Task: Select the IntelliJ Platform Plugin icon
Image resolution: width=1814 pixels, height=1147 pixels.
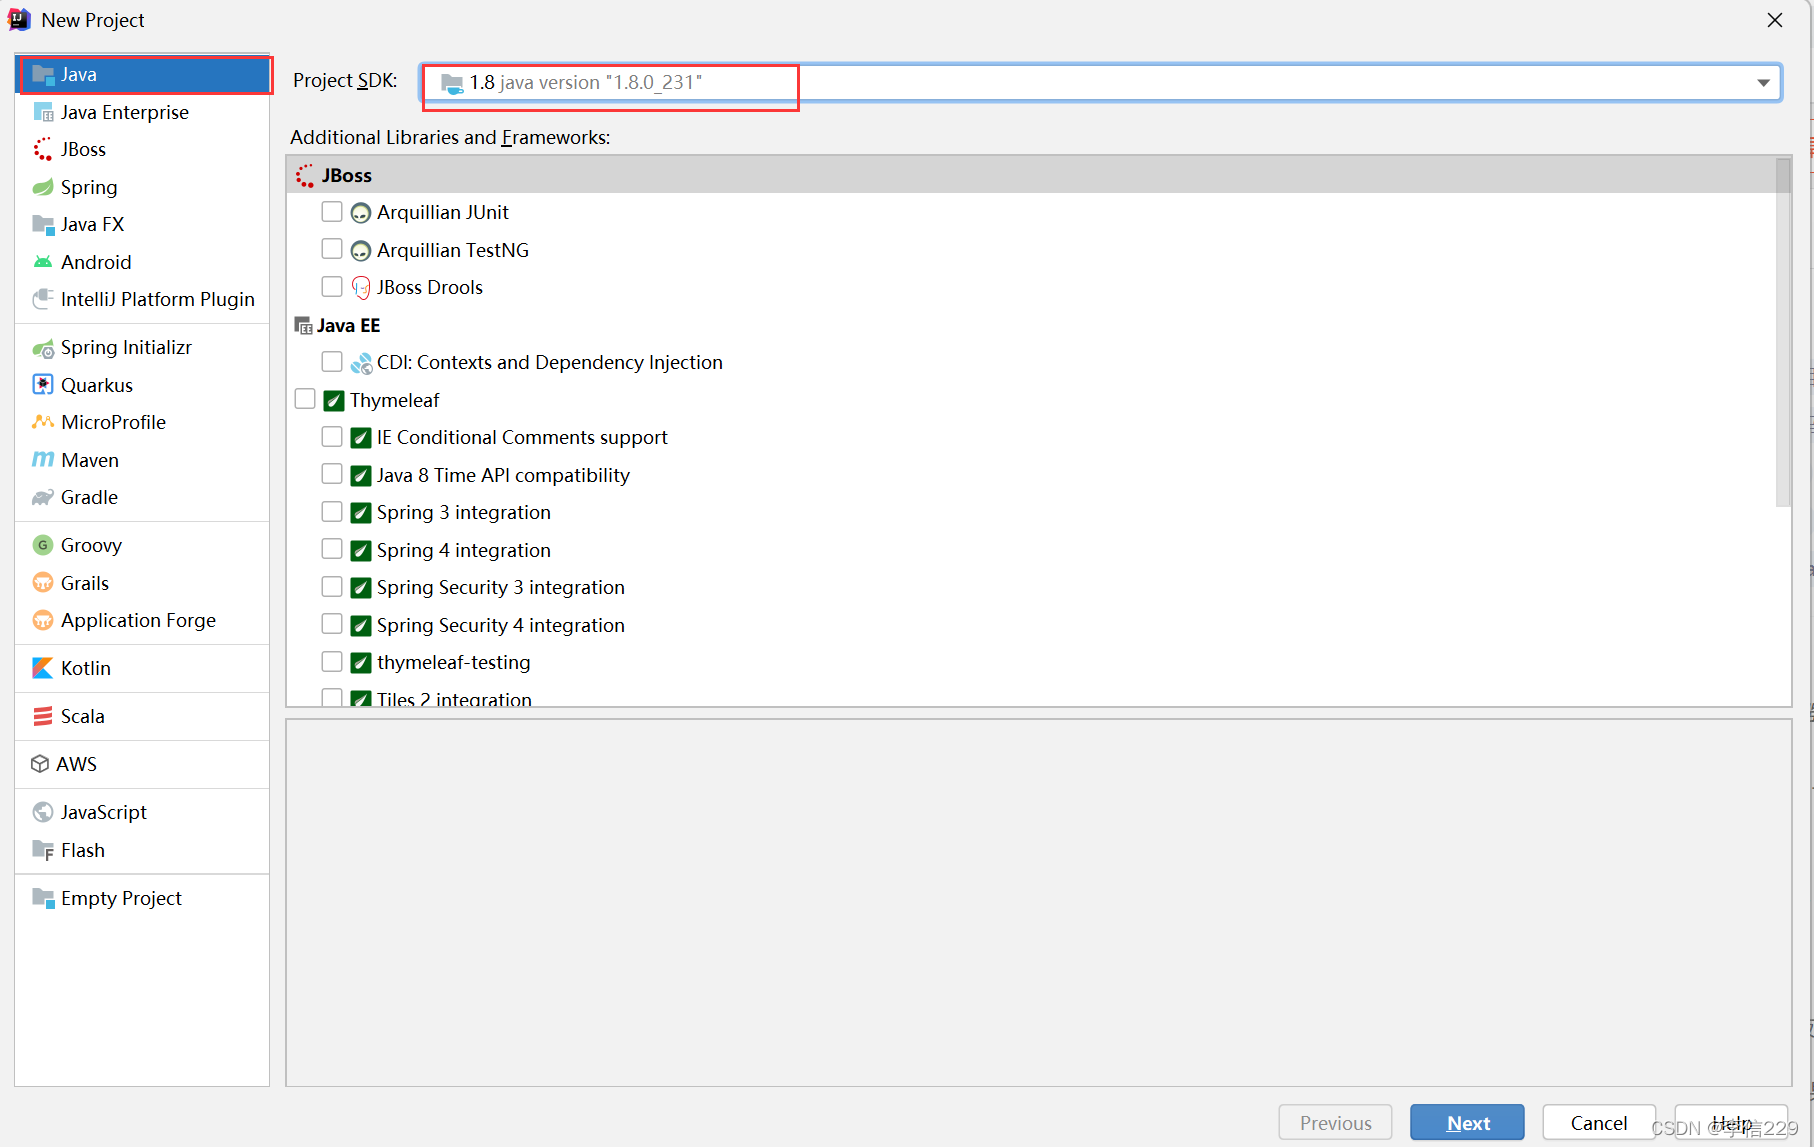Action: [43, 299]
